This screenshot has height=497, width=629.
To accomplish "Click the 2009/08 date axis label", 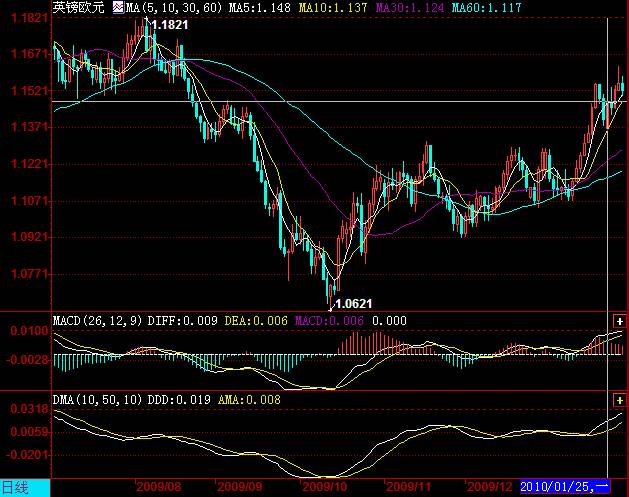I will coord(159,487).
